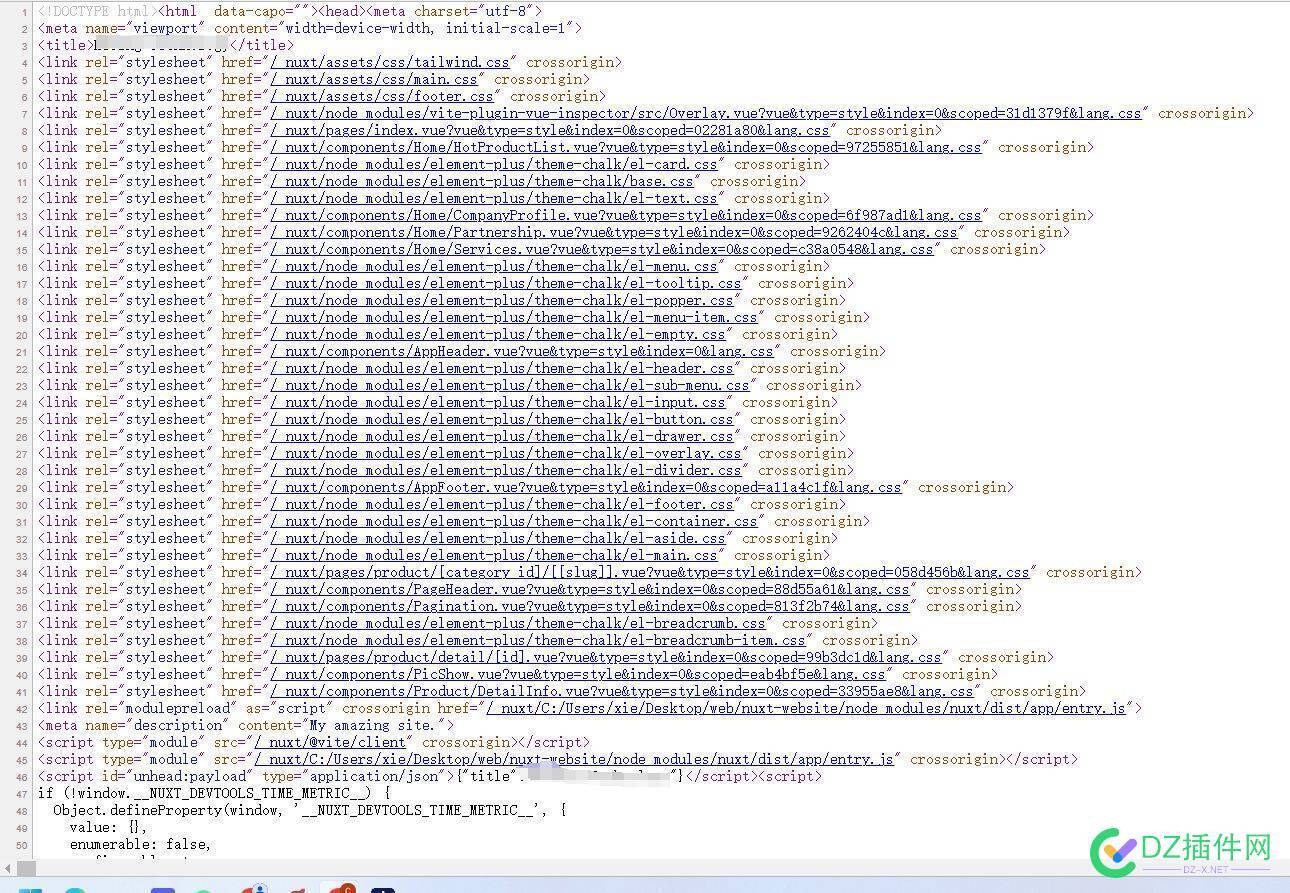Open the Services.vue stylesheet link
Screen dimensions: 1290x893
pos(602,249)
